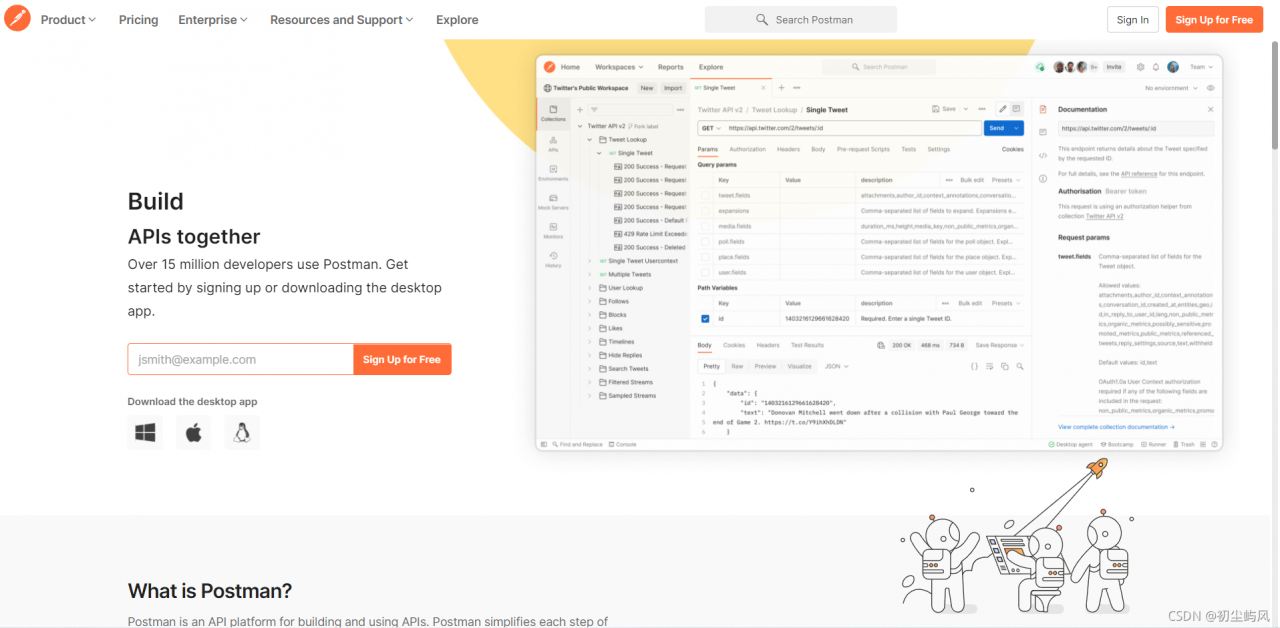Open Explore in site navigation

coord(457,20)
